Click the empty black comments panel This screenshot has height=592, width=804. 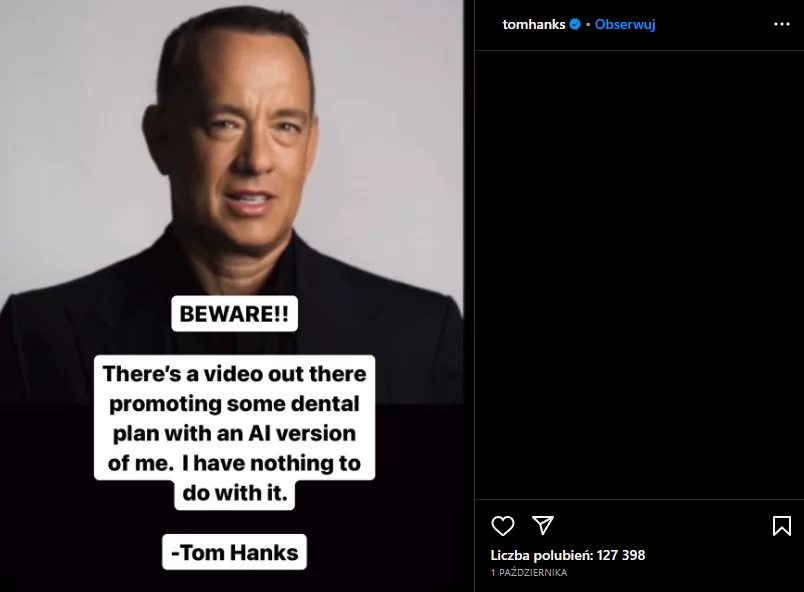639,275
